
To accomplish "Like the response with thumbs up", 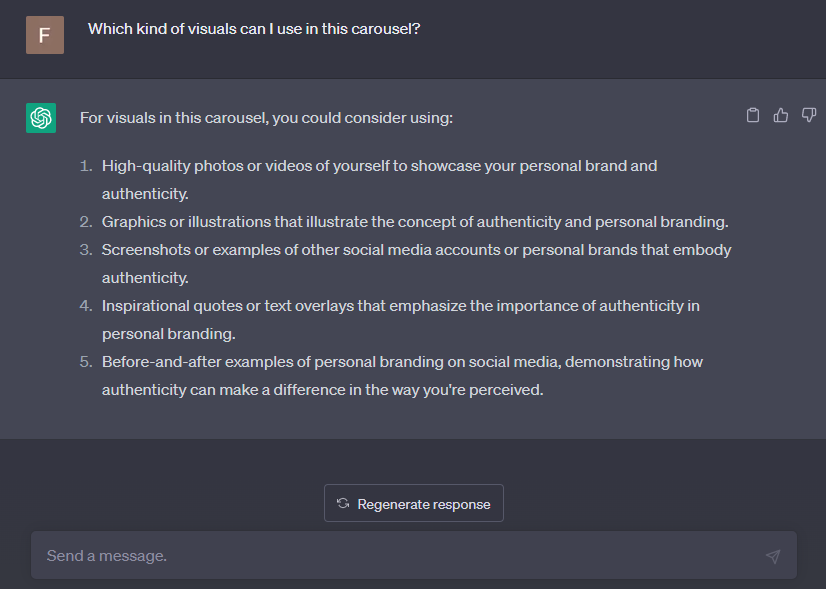I will point(781,116).
